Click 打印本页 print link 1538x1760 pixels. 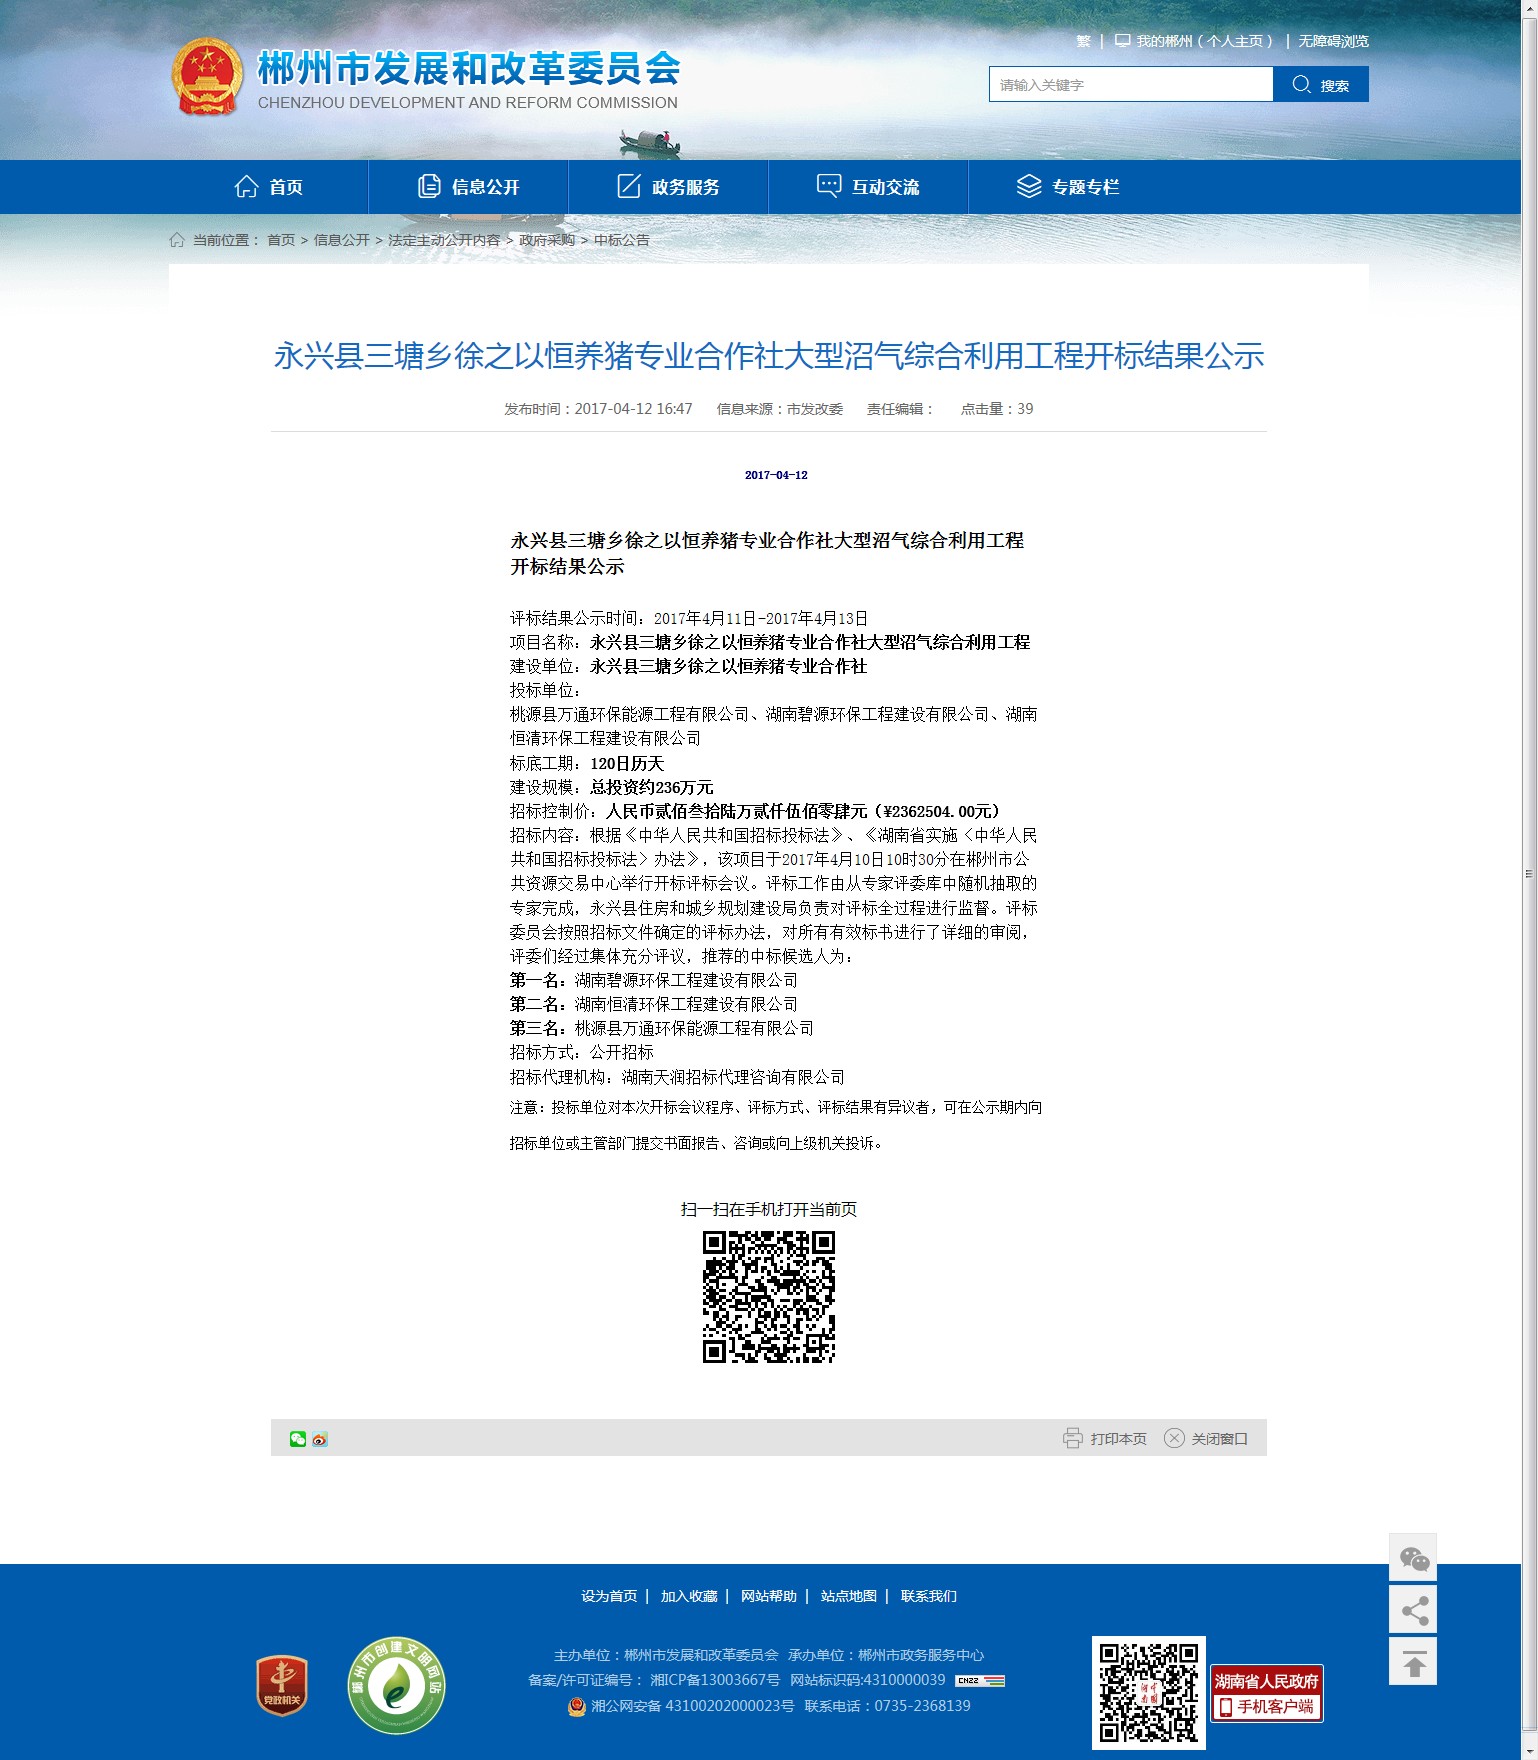[1118, 1438]
